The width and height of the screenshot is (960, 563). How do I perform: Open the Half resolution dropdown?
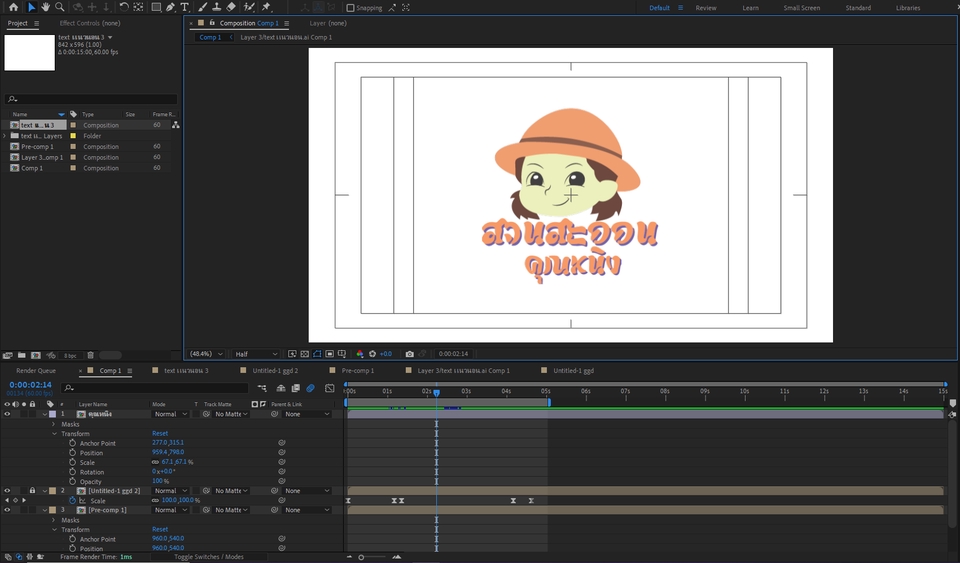(x=256, y=354)
